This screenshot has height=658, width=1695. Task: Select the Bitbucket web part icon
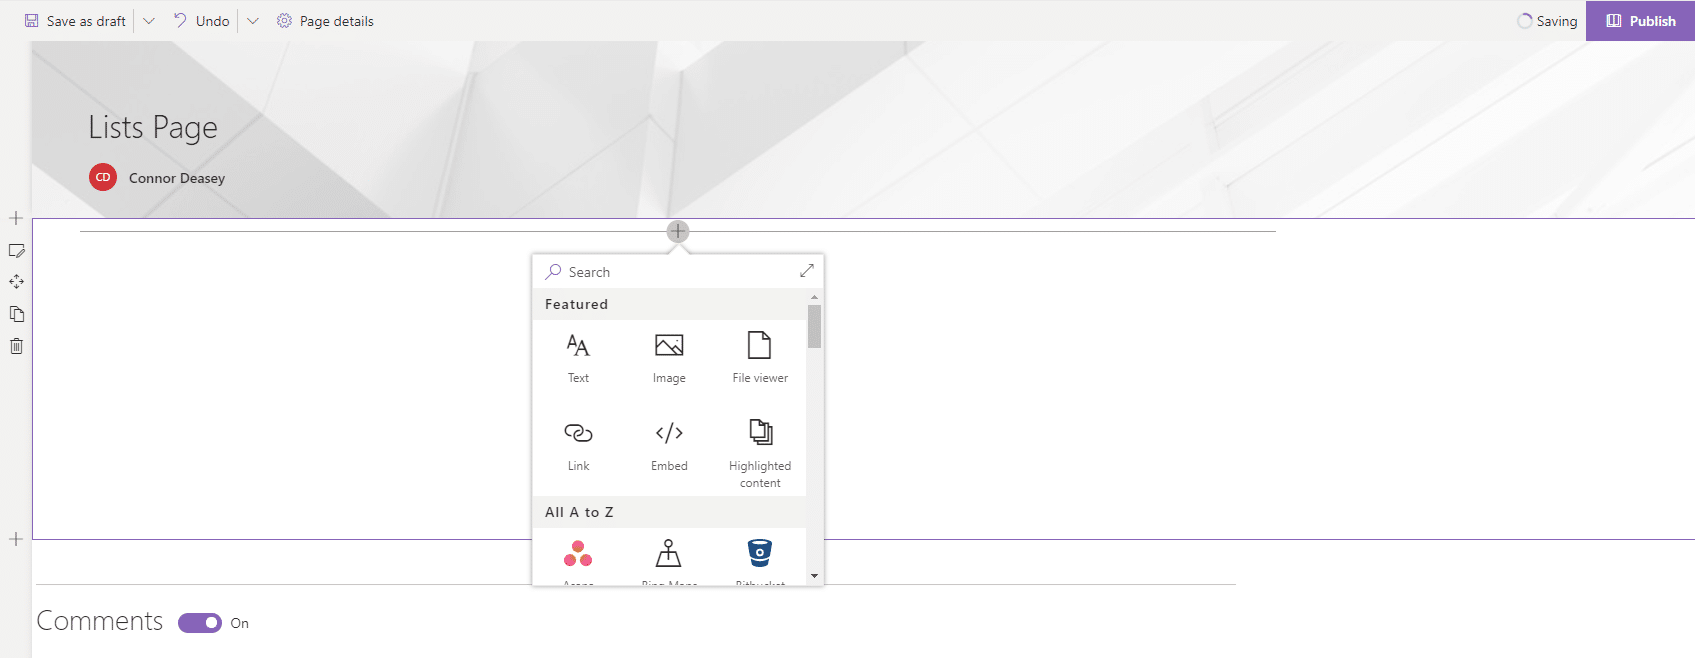(760, 553)
